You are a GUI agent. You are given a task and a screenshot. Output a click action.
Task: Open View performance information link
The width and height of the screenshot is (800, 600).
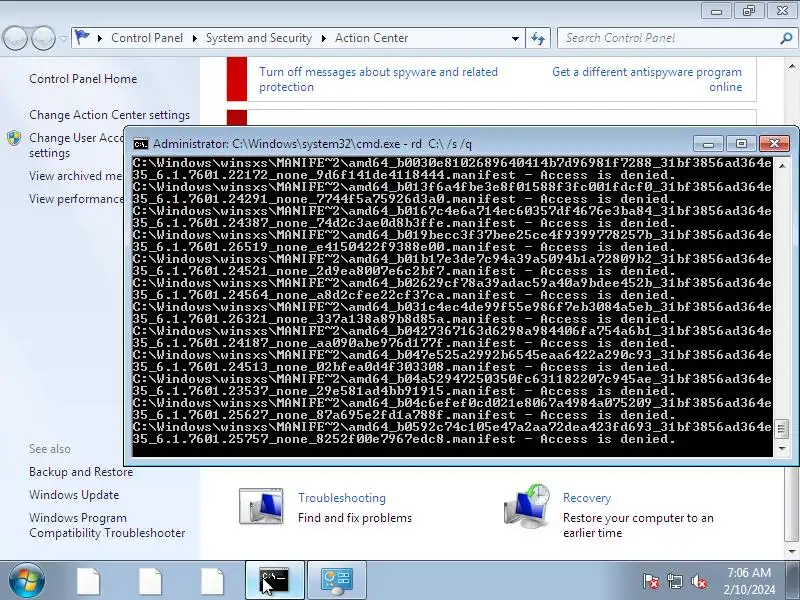pyautogui.click(x=77, y=198)
